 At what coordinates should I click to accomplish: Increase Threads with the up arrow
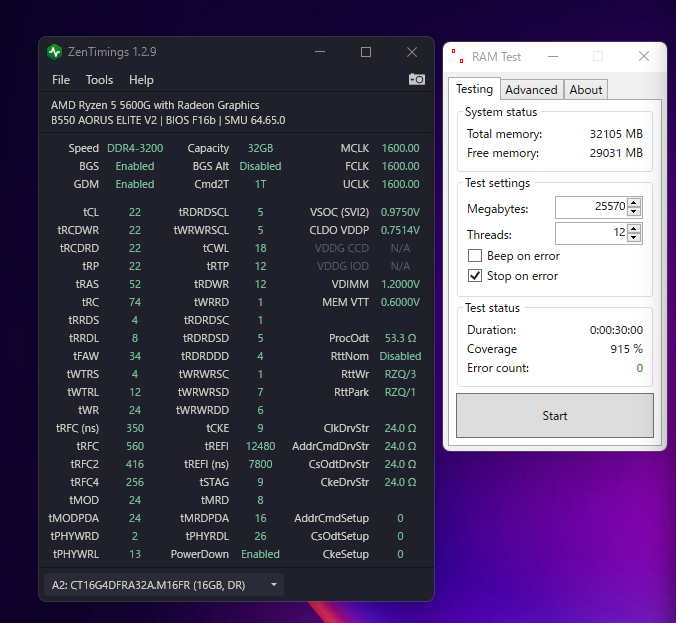pyautogui.click(x=634, y=229)
